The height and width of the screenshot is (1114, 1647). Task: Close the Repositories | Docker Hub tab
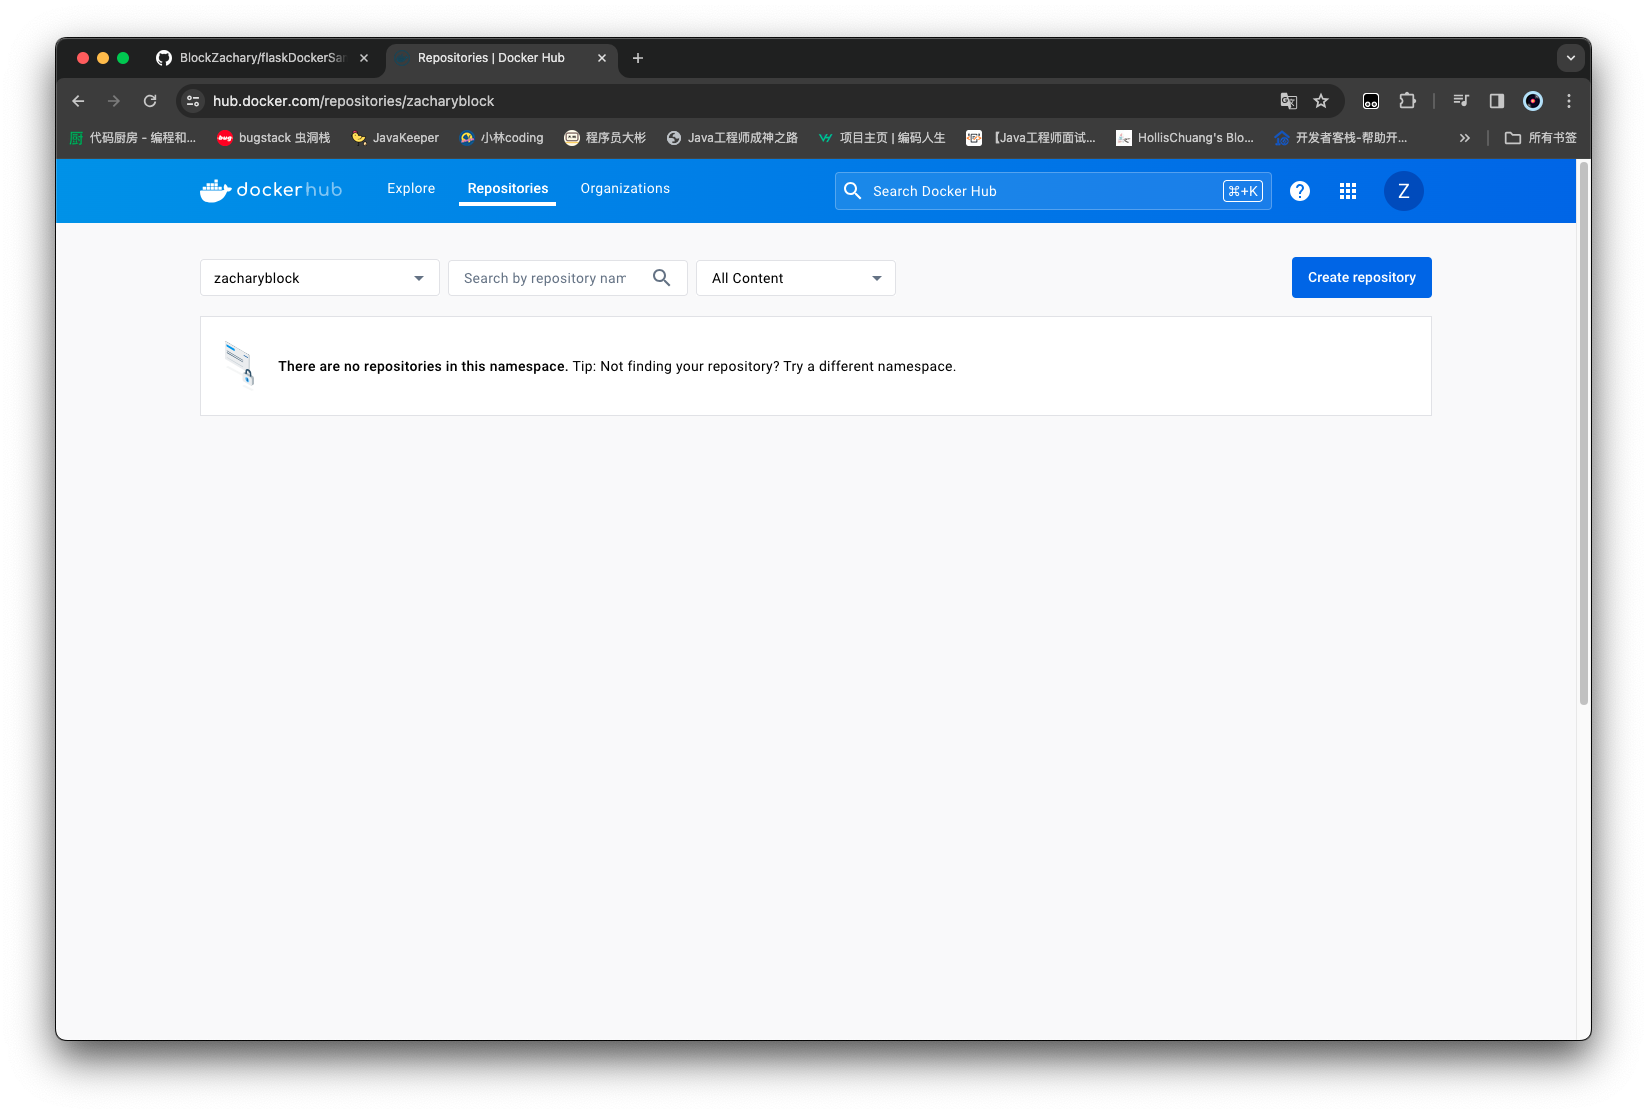click(x=602, y=58)
